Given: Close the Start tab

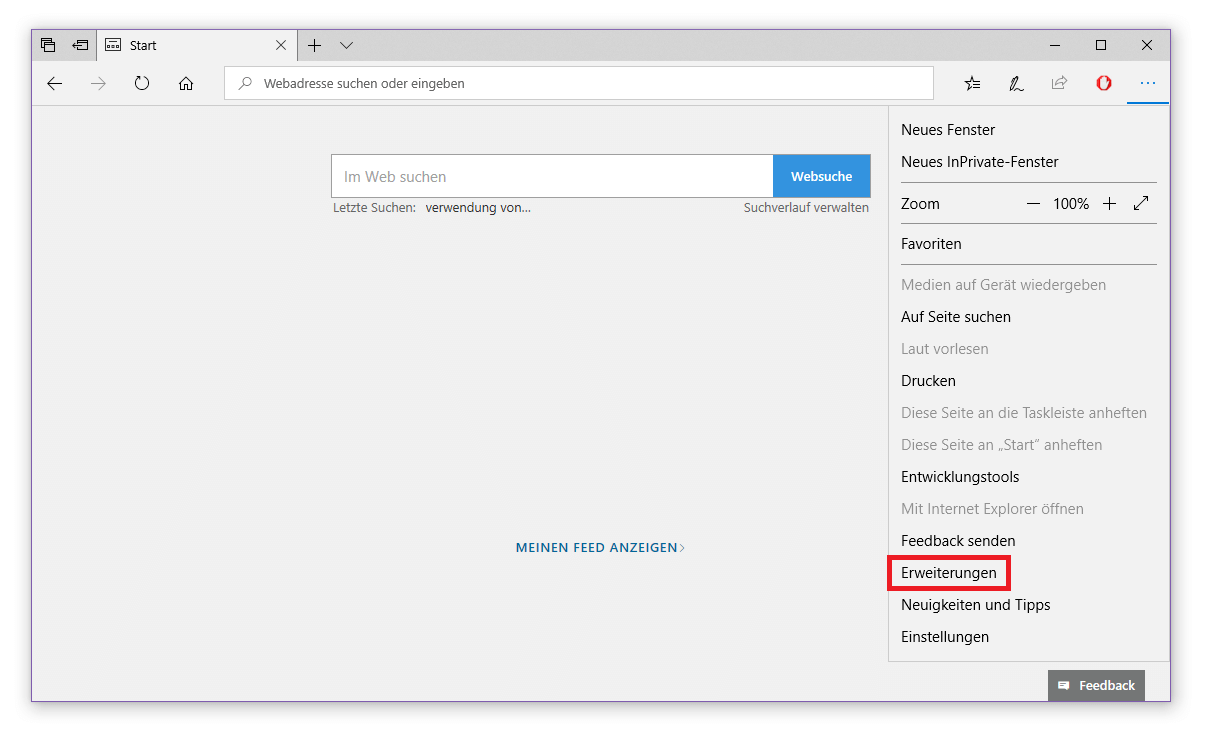Looking at the screenshot, I should (281, 45).
